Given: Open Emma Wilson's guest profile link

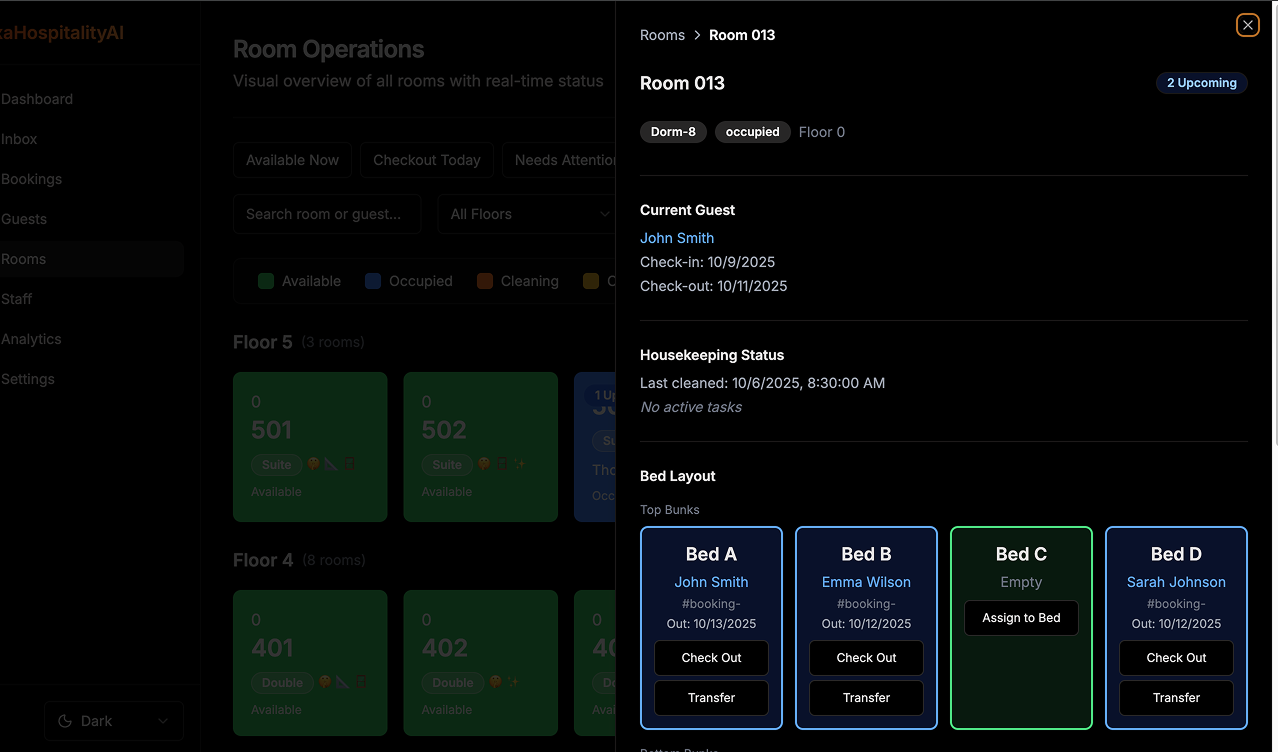Looking at the screenshot, I should point(866,582).
